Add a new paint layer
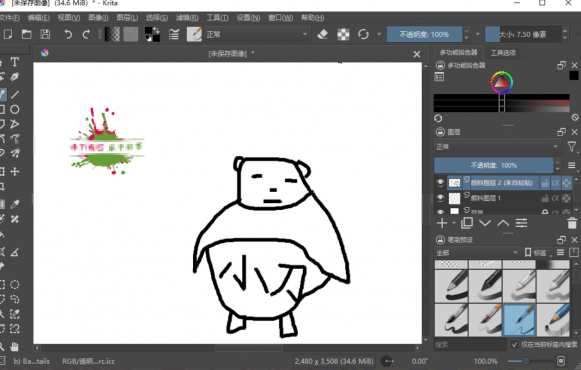 point(442,223)
